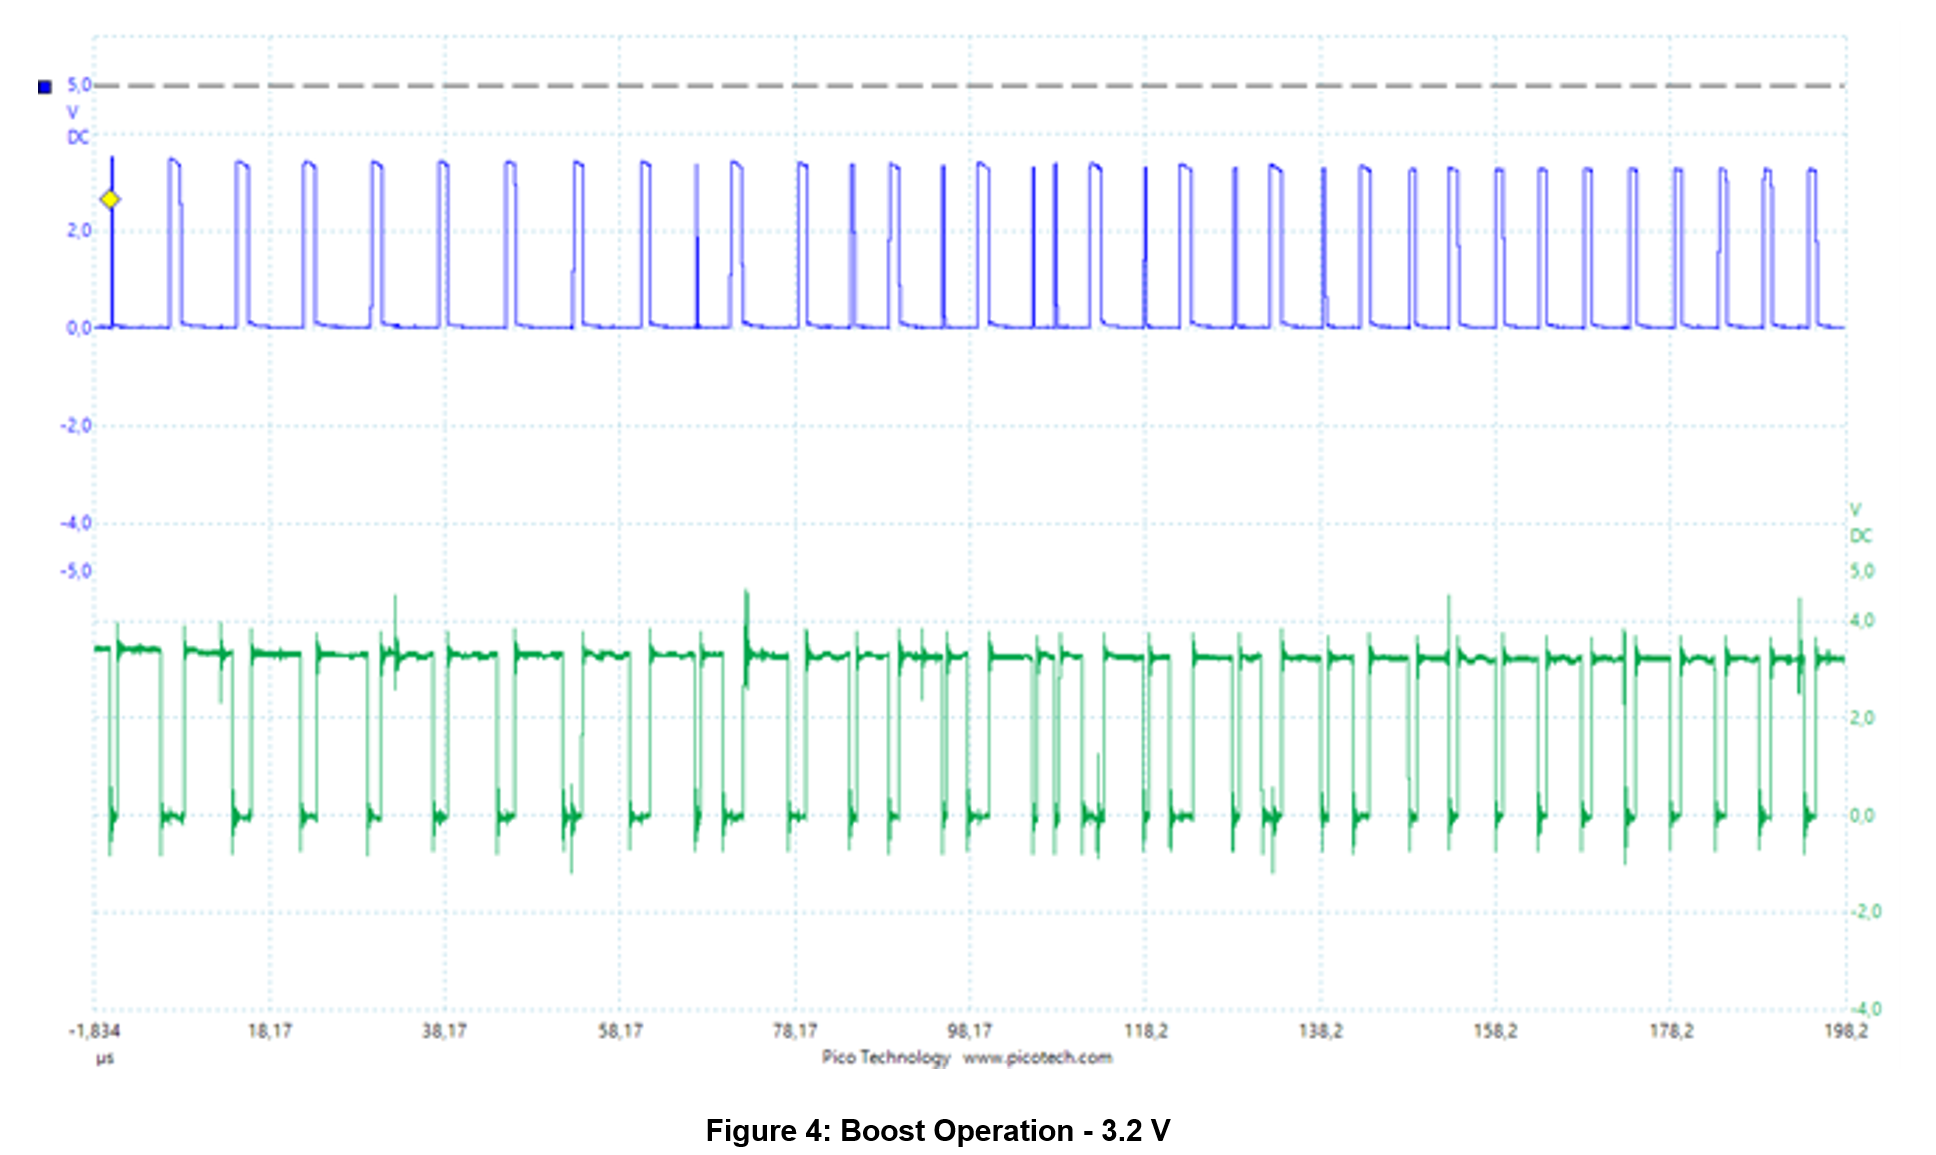This screenshot has width=1936, height=1155.
Task: Click the 138,2 time axis label
Action: point(1320,1031)
